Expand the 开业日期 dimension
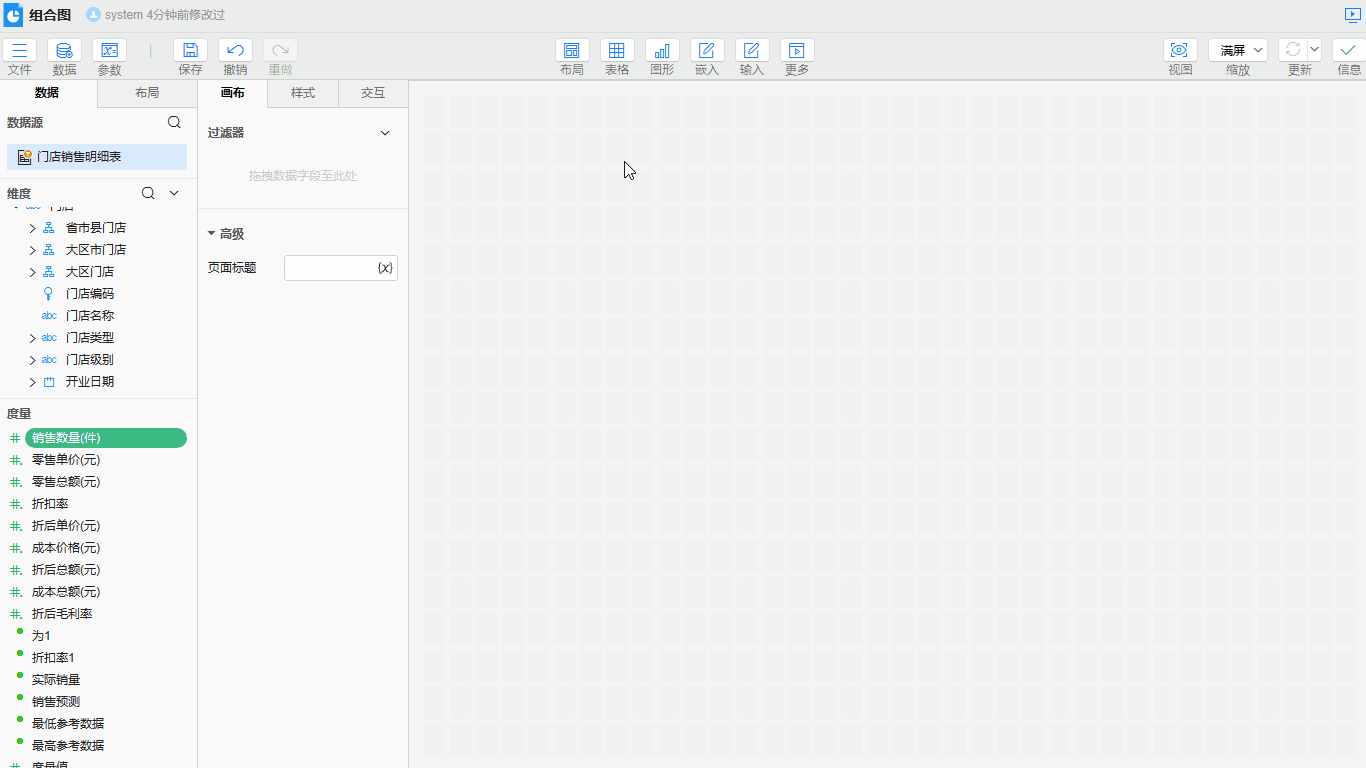Screen dimensions: 1366x768 [32, 382]
